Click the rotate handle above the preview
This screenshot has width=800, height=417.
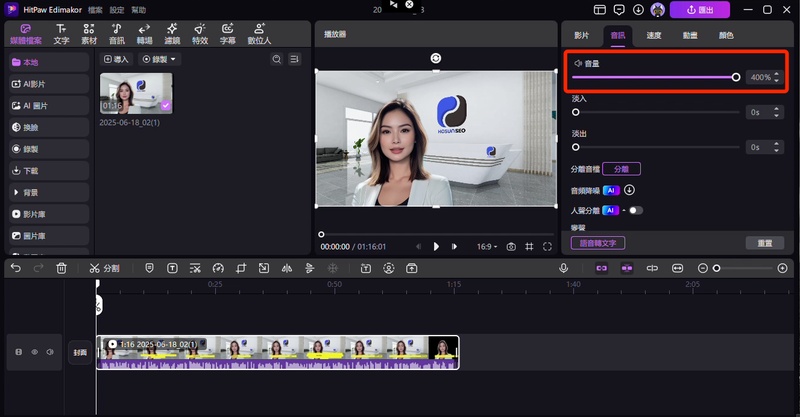click(436, 58)
